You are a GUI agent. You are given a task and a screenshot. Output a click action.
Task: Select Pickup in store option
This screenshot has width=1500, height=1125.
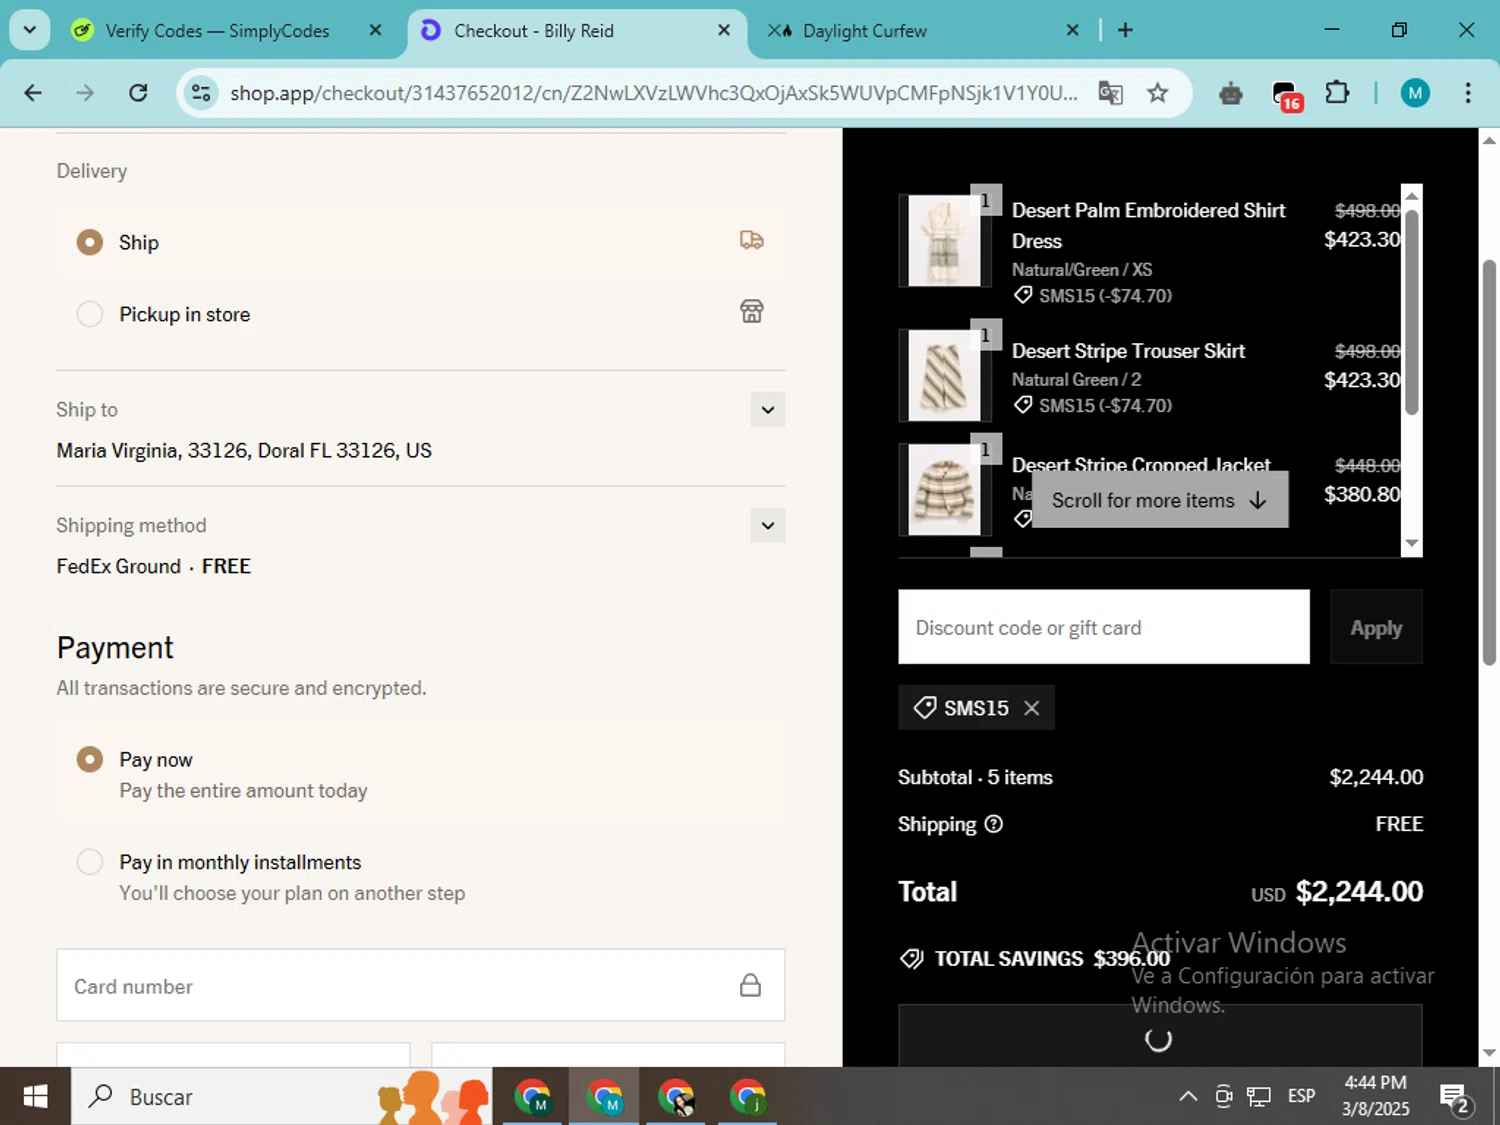point(90,314)
